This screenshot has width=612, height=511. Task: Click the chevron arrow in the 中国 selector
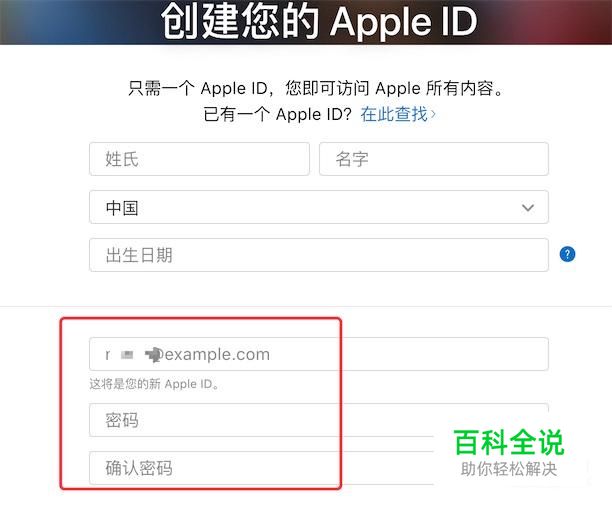528,208
